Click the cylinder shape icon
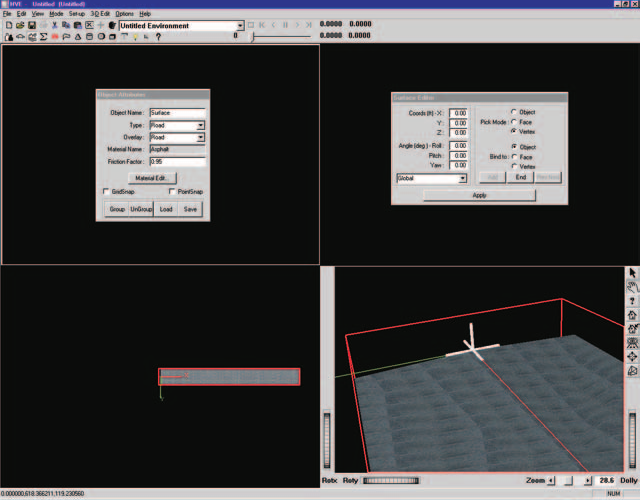This screenshot has width=640, height=500. click(x=89, y=37)
